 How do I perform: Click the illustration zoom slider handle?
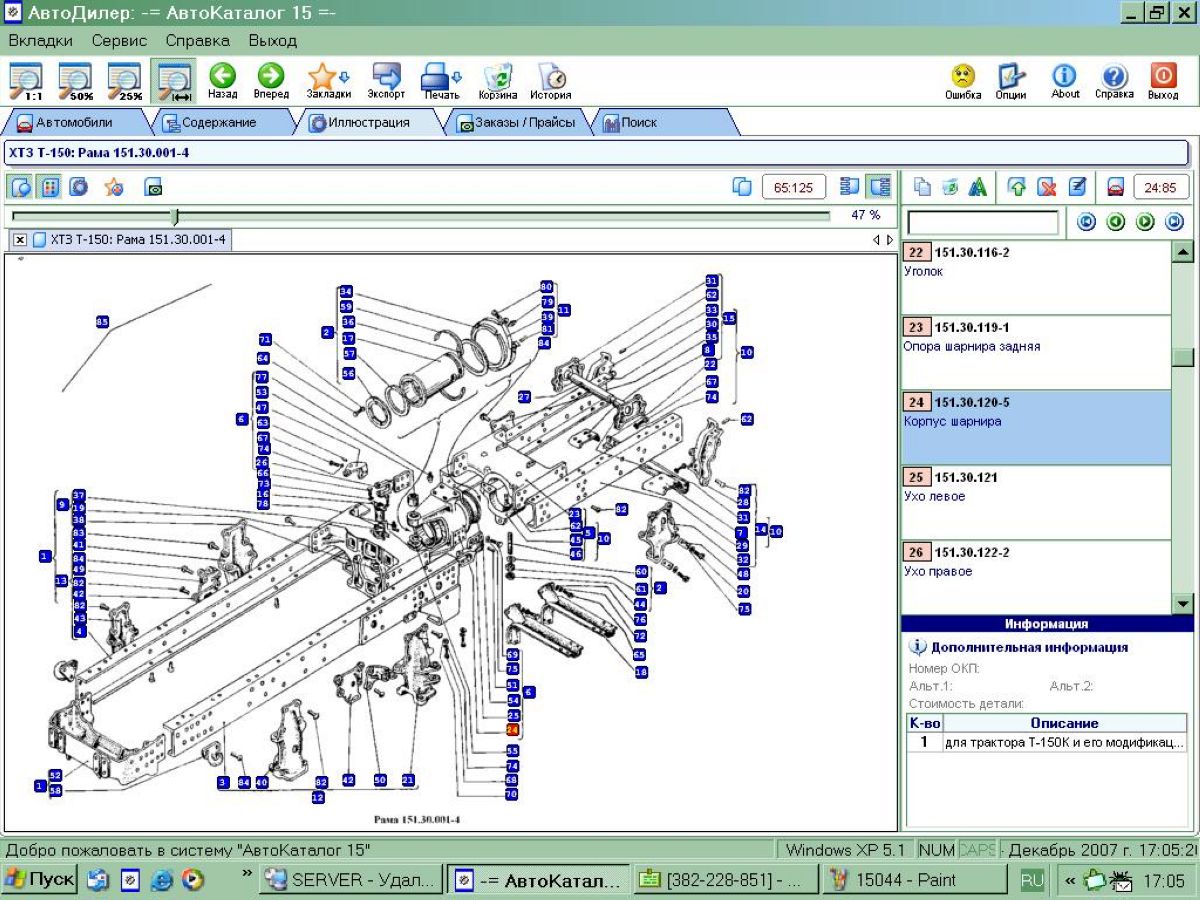coord(176,215)
